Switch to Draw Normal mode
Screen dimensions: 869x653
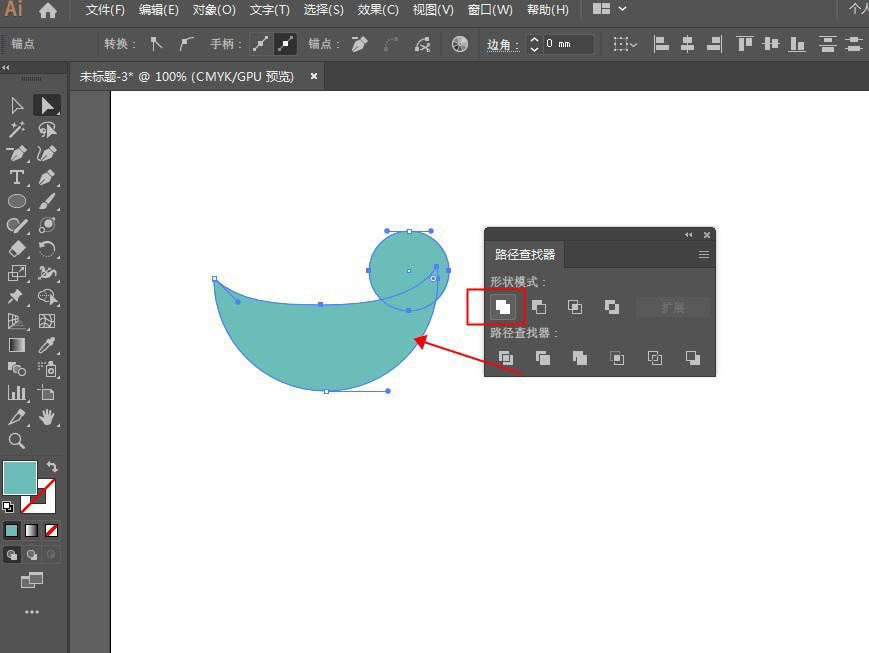[x=12, y=554]
